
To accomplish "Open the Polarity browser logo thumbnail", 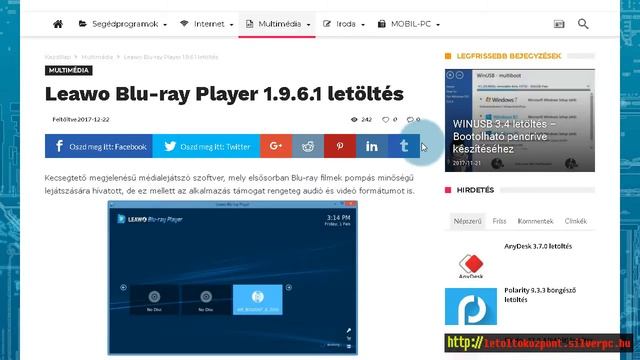I will pos(471,307).
